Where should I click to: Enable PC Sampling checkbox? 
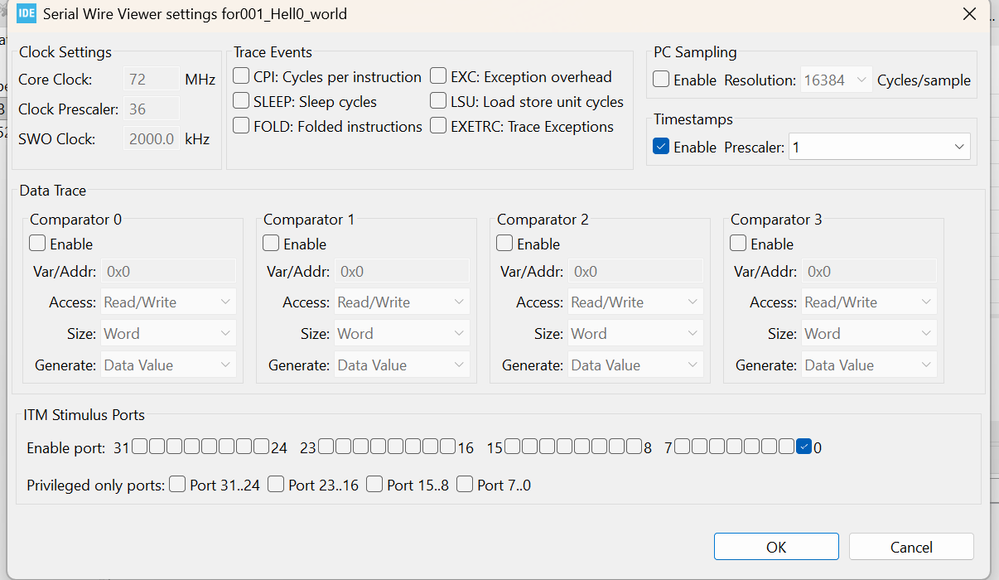[661, 80]
